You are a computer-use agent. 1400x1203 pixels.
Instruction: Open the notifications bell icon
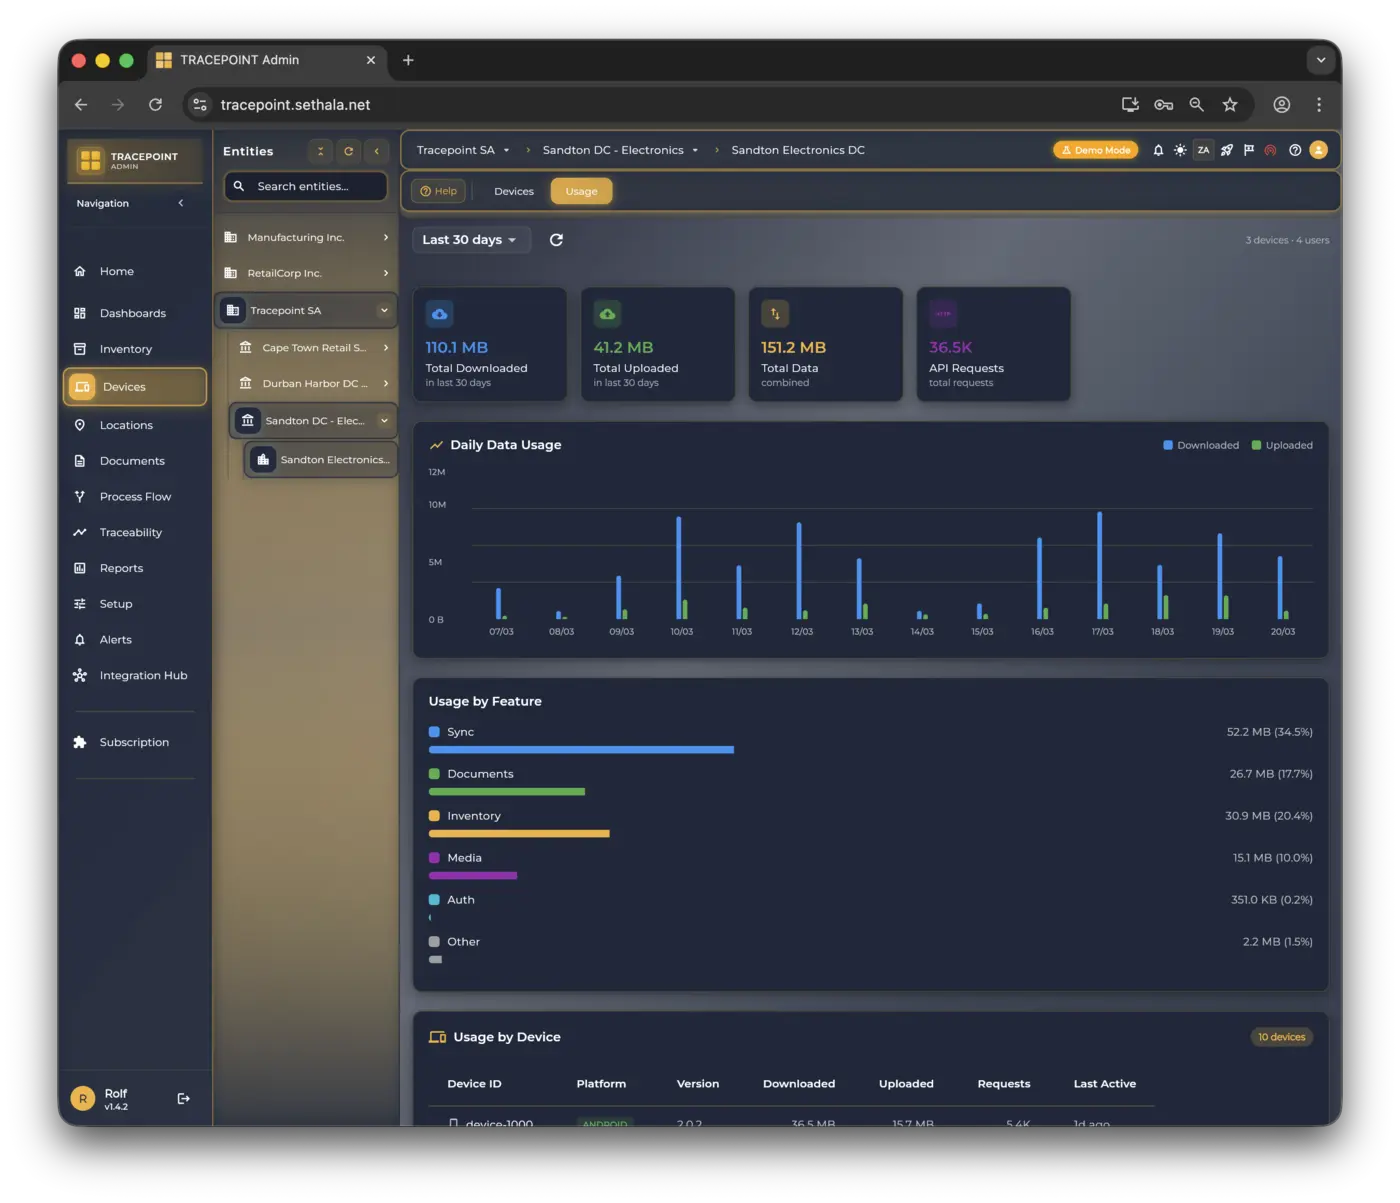(1158, 150)
